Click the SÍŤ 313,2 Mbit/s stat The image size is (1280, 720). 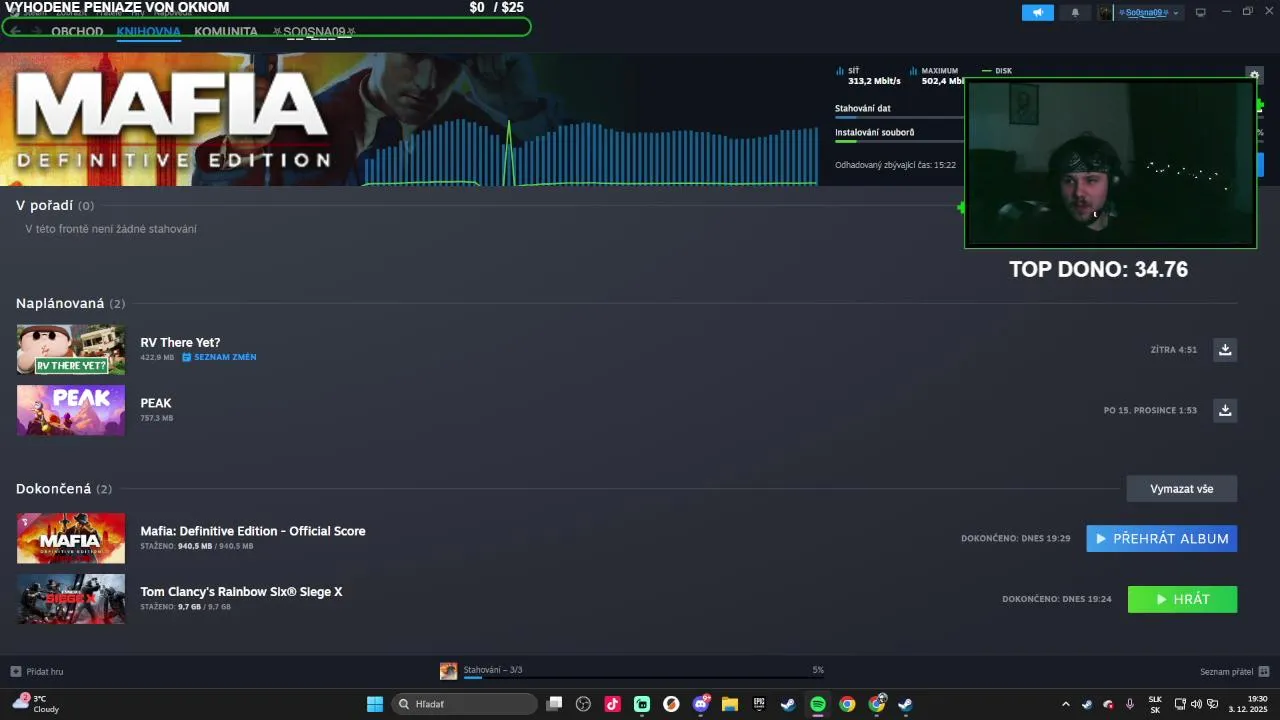pos(868,76)
